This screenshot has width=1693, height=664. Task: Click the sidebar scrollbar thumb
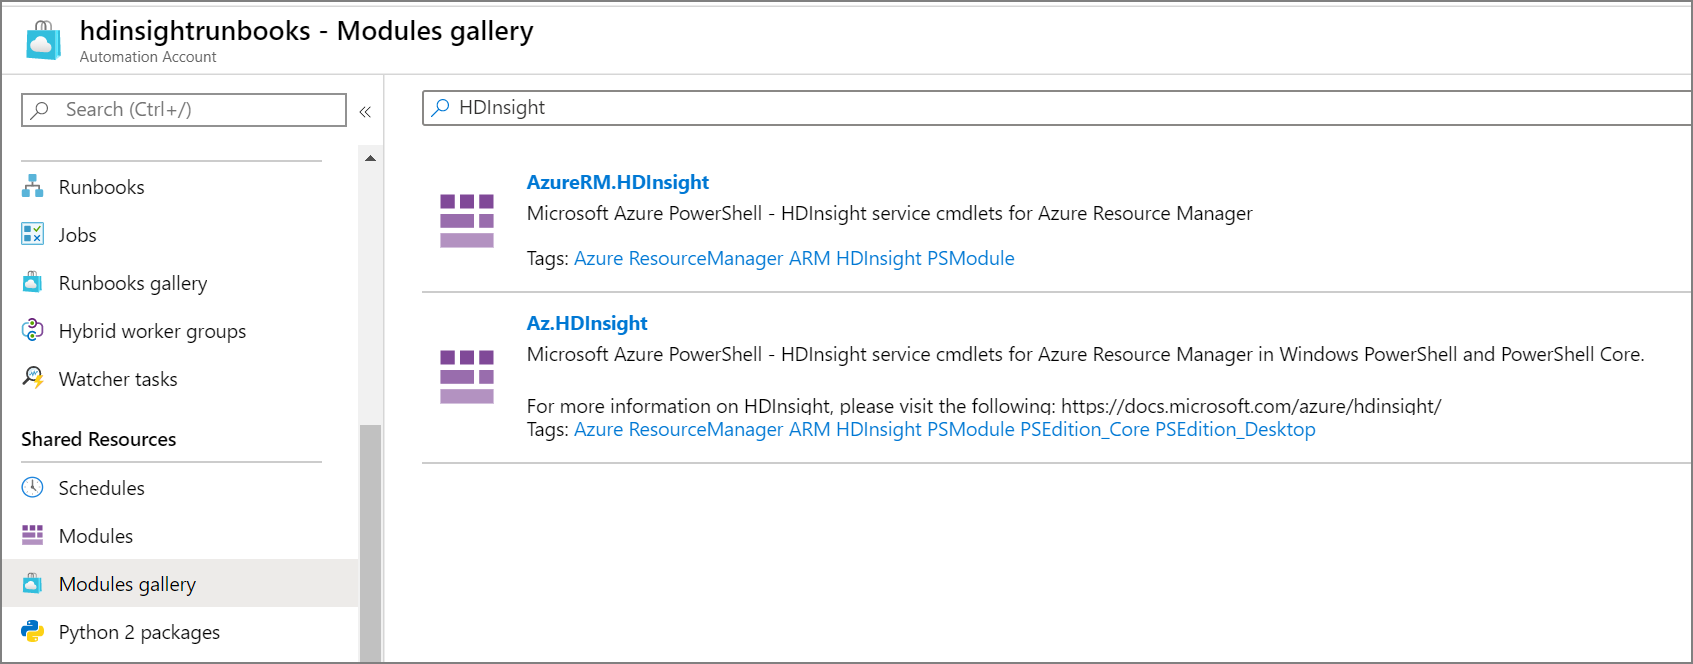coord(370,540)
